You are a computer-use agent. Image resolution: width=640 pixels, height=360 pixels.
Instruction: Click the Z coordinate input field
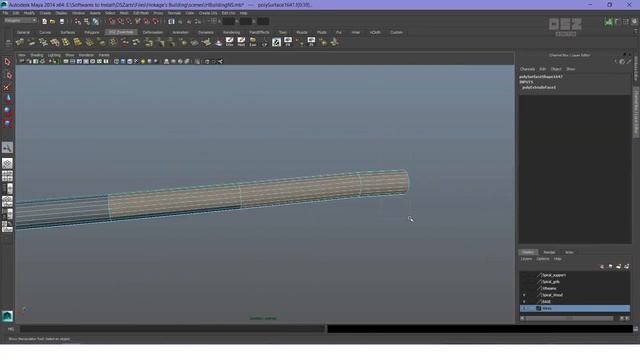coord(263,21)
